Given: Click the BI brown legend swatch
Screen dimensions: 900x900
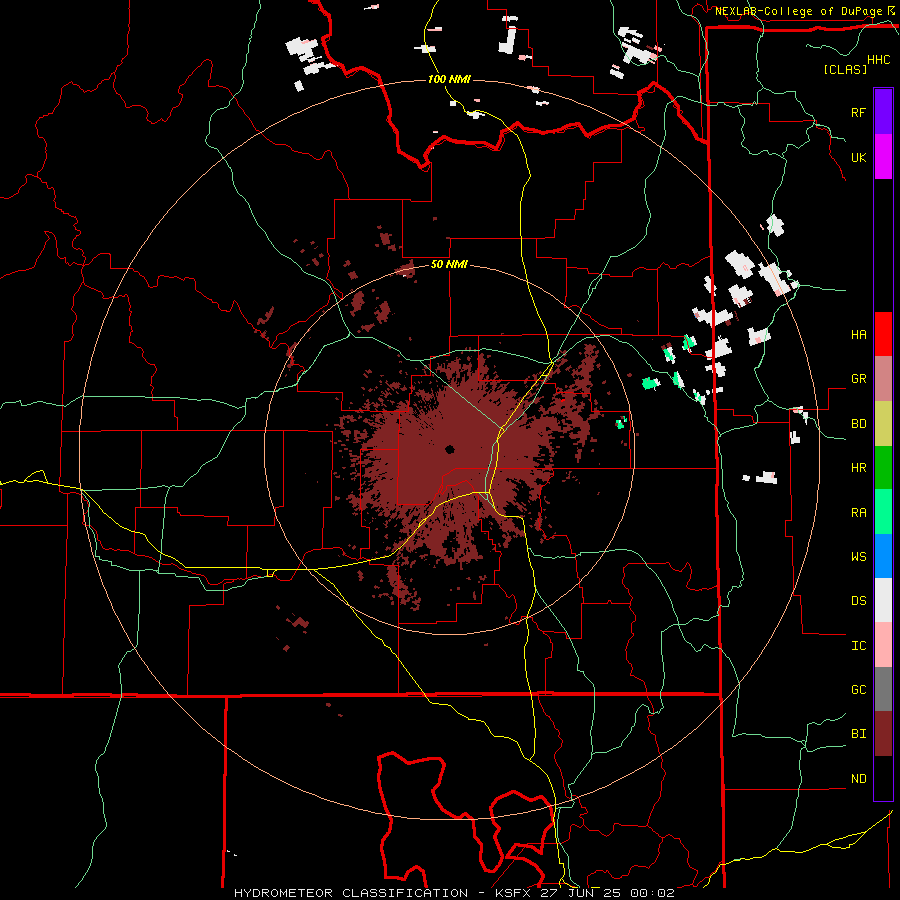Looking at the screenshot, I should tap(883, 734).
